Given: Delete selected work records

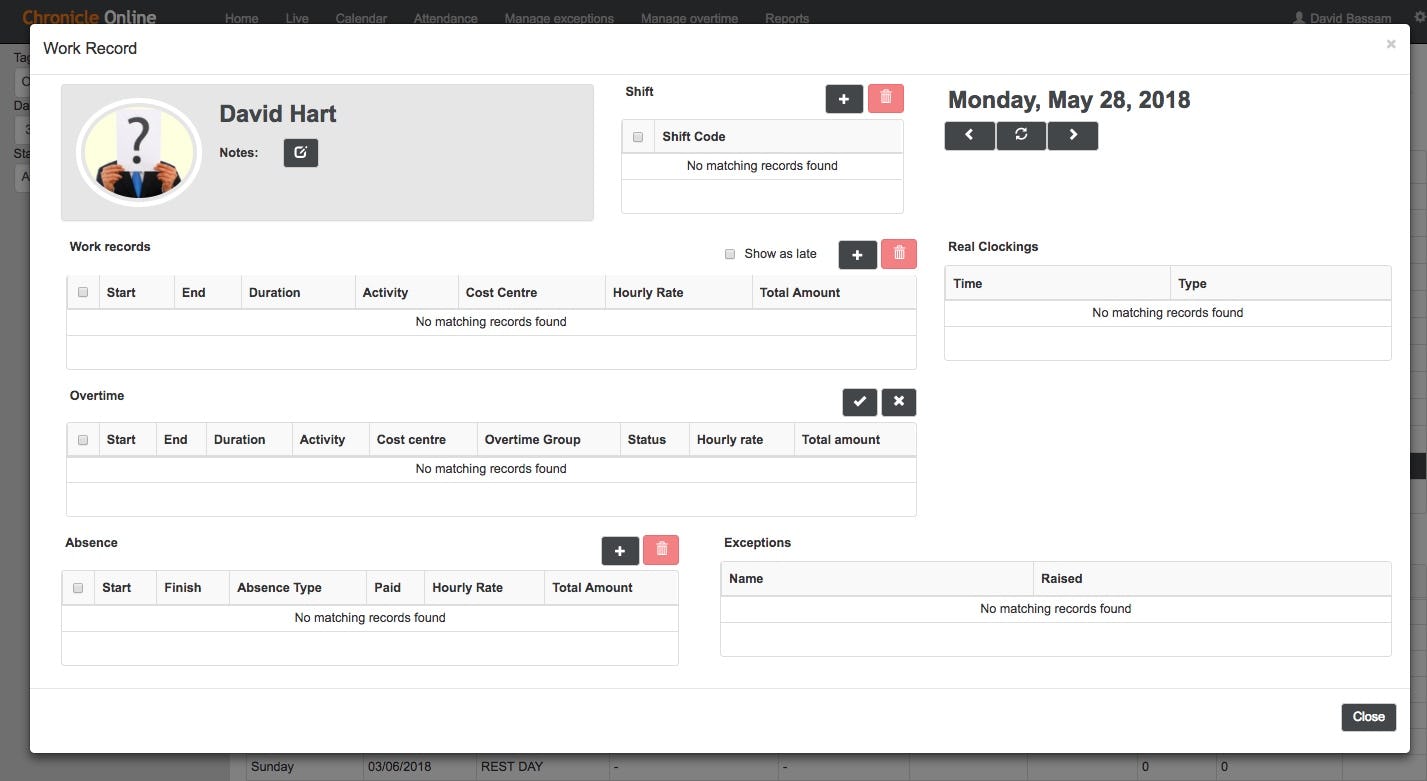Looking at the screenshot, I should coord(898,254).
